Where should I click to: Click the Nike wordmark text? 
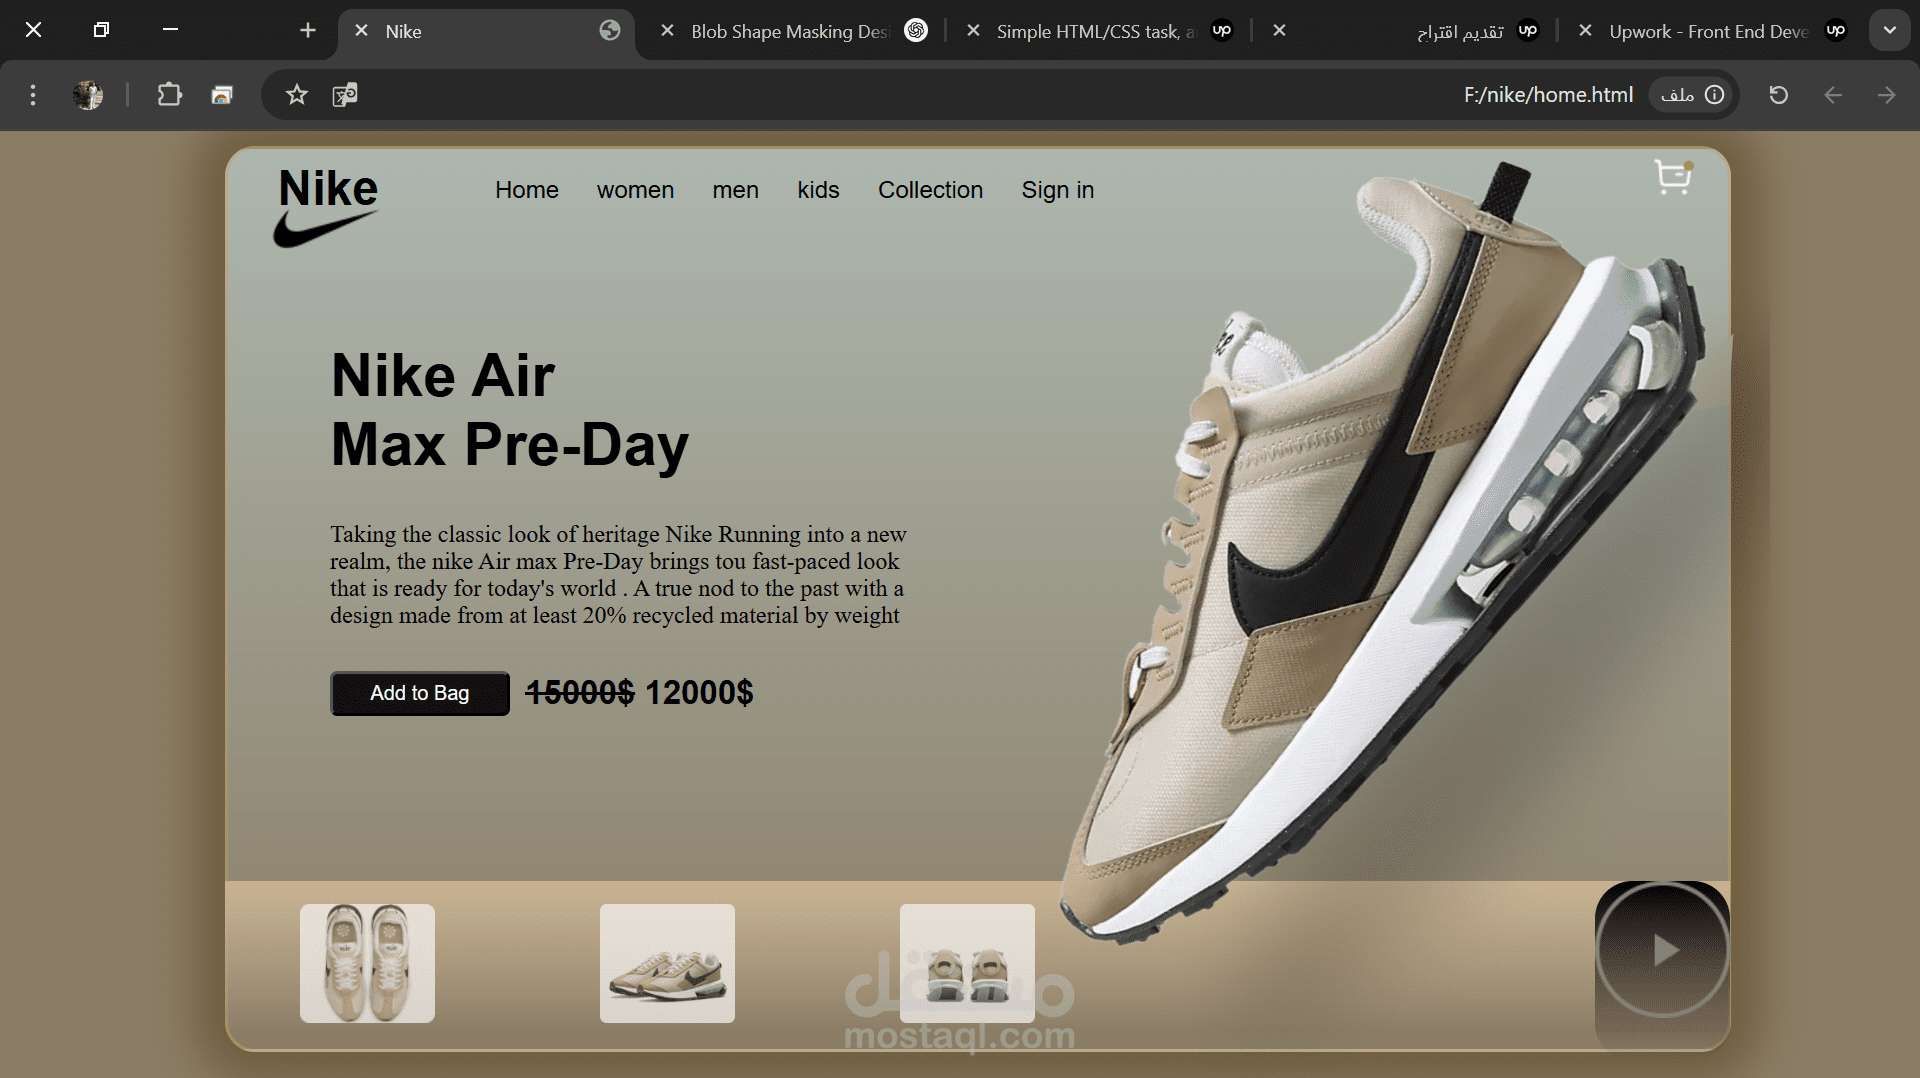point(328,188)
